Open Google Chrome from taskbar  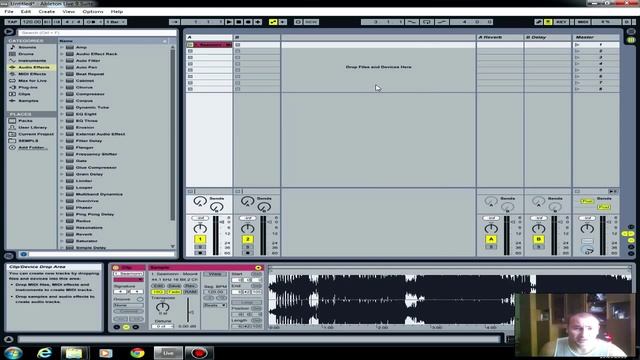(x=138, y=353)
